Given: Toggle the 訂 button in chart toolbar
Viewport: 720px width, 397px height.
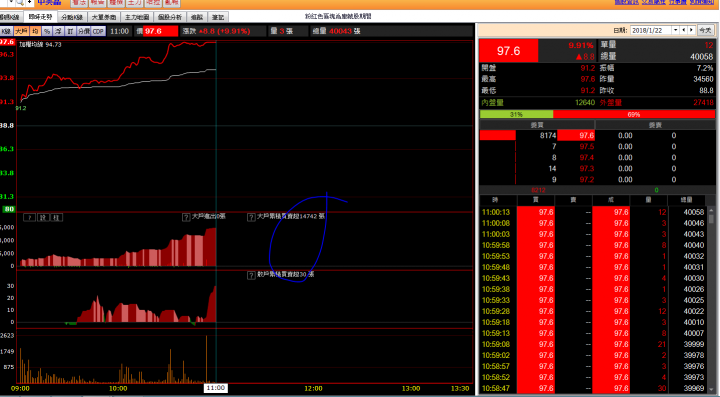Looking at the screenshot, I should tap(70, 31).
